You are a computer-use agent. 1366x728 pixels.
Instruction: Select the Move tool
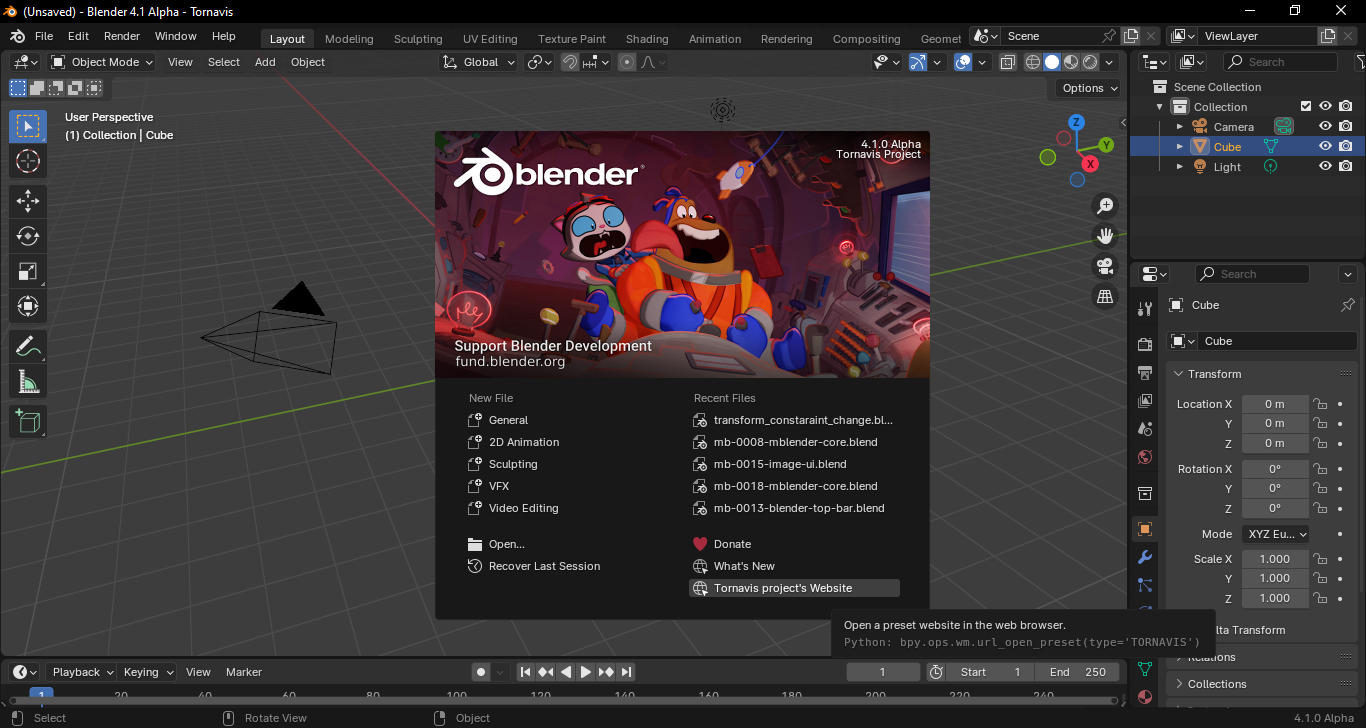coord(28,201)
